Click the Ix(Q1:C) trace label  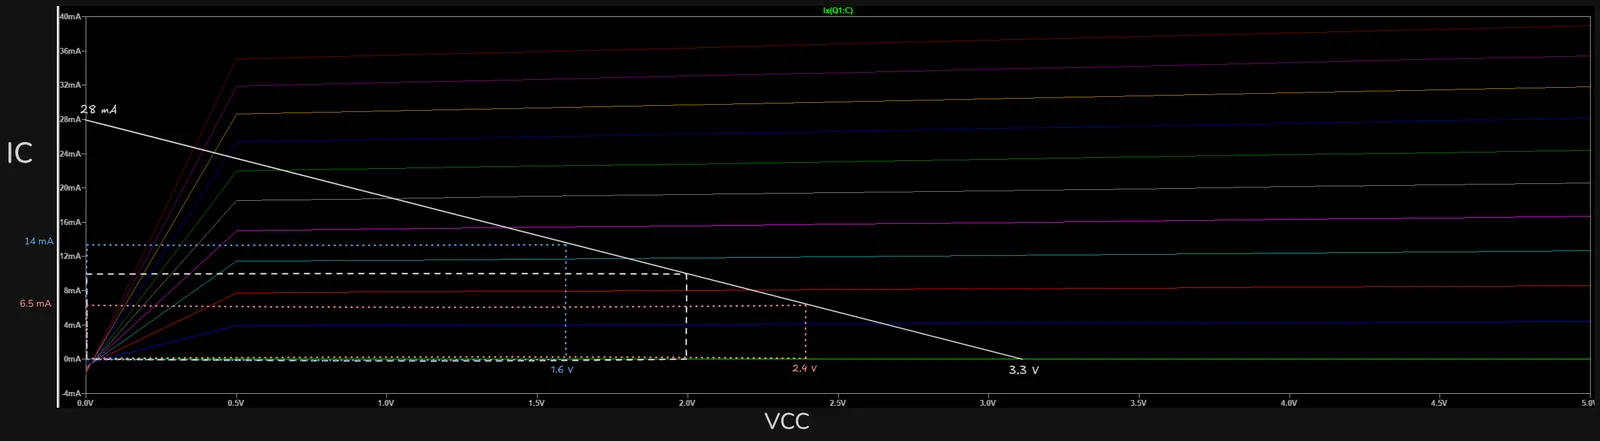[x=838, y=10]
